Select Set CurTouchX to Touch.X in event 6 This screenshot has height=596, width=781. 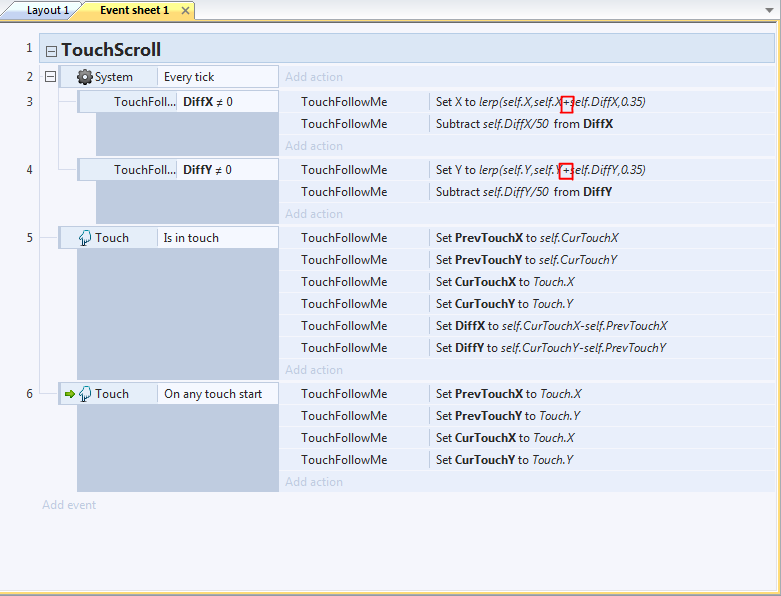(x=505, y=438)
